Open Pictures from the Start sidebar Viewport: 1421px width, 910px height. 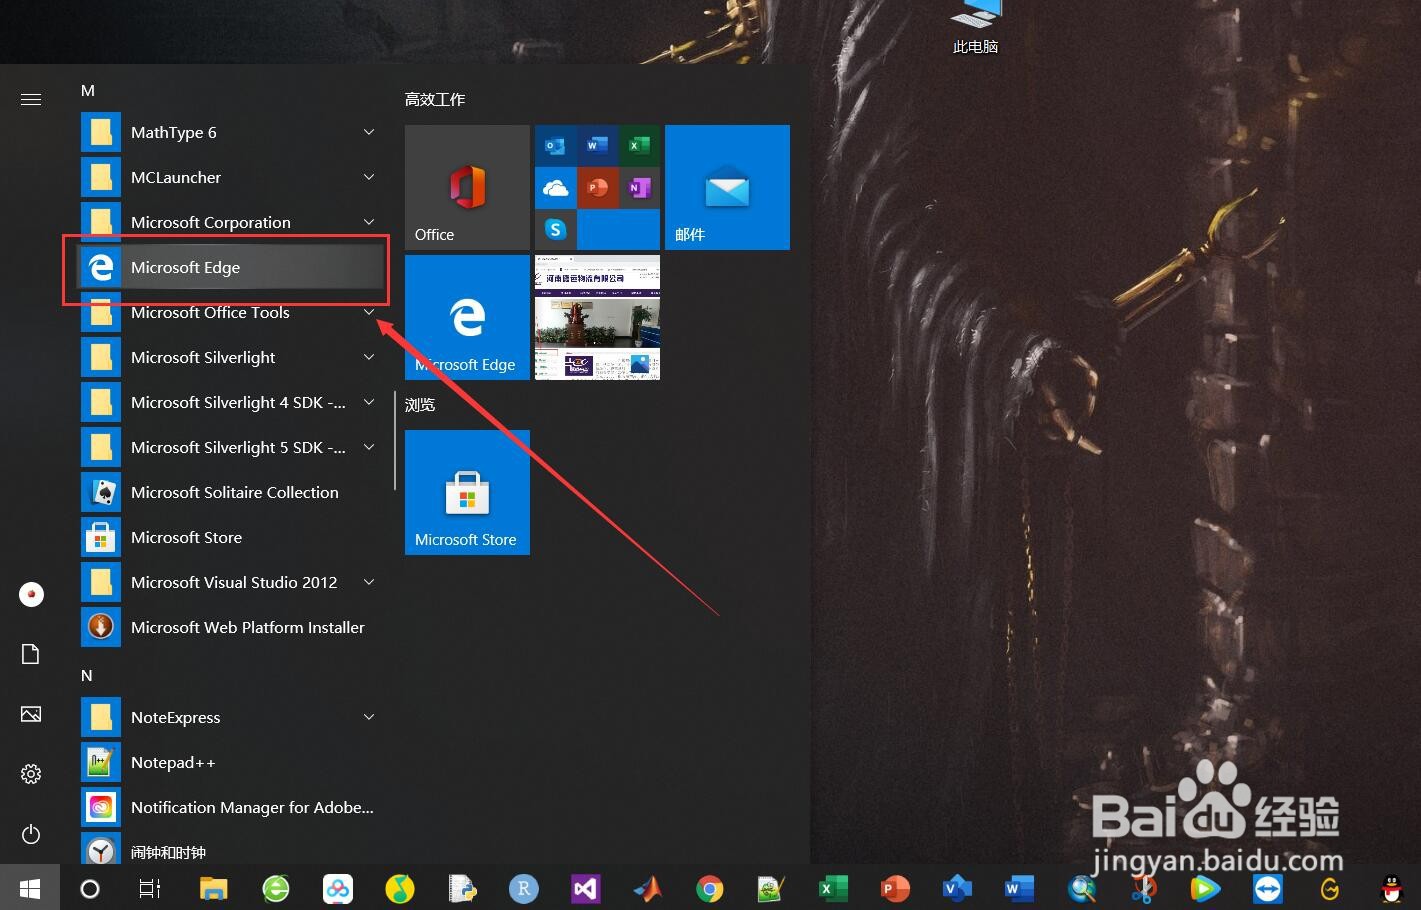(31, 714)
